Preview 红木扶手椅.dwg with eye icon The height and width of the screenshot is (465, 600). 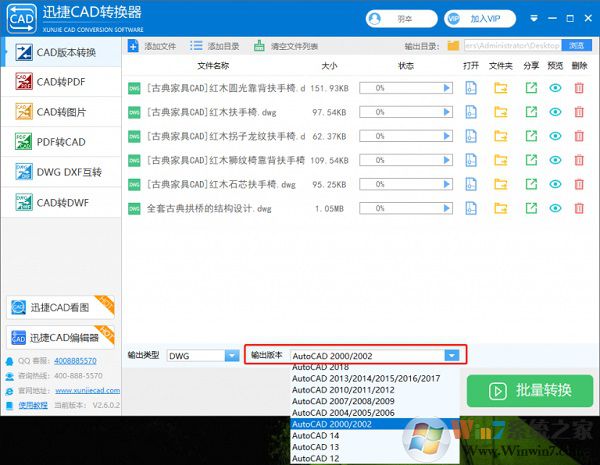555,112
